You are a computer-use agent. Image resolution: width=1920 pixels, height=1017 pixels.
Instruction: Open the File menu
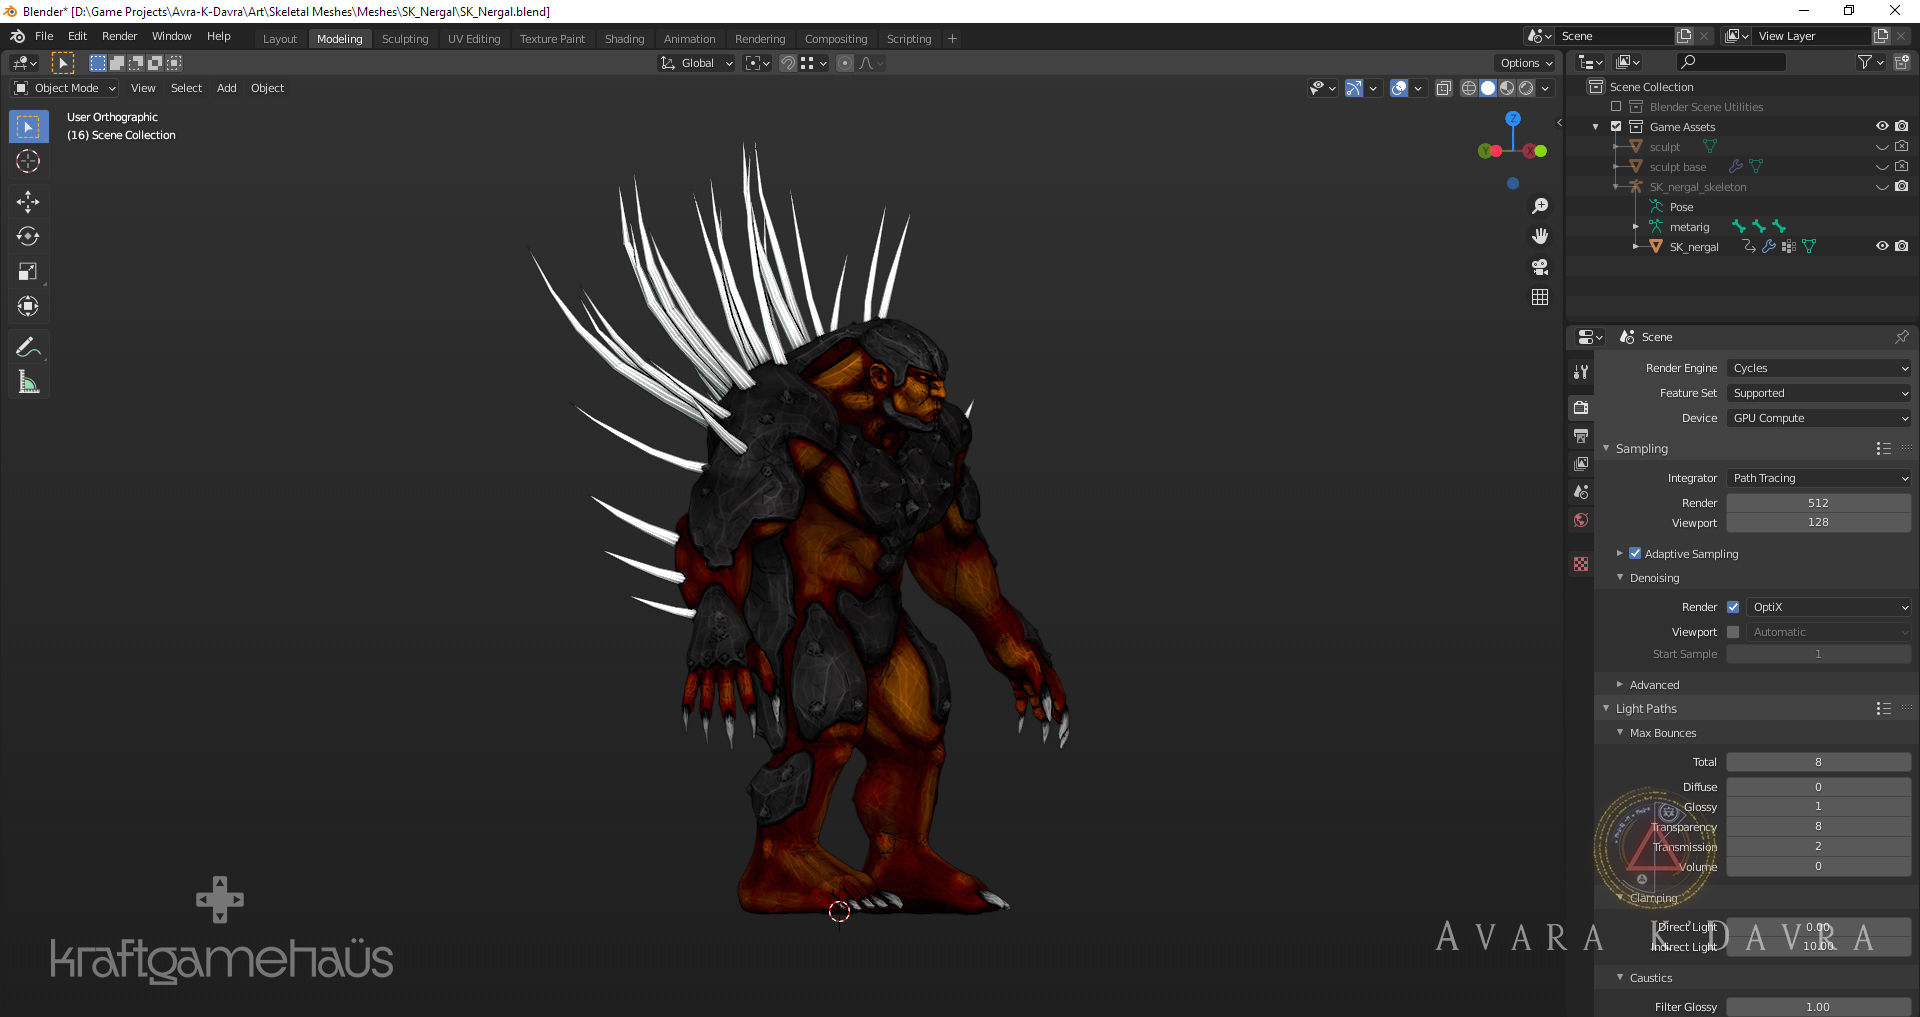[44, 36]
